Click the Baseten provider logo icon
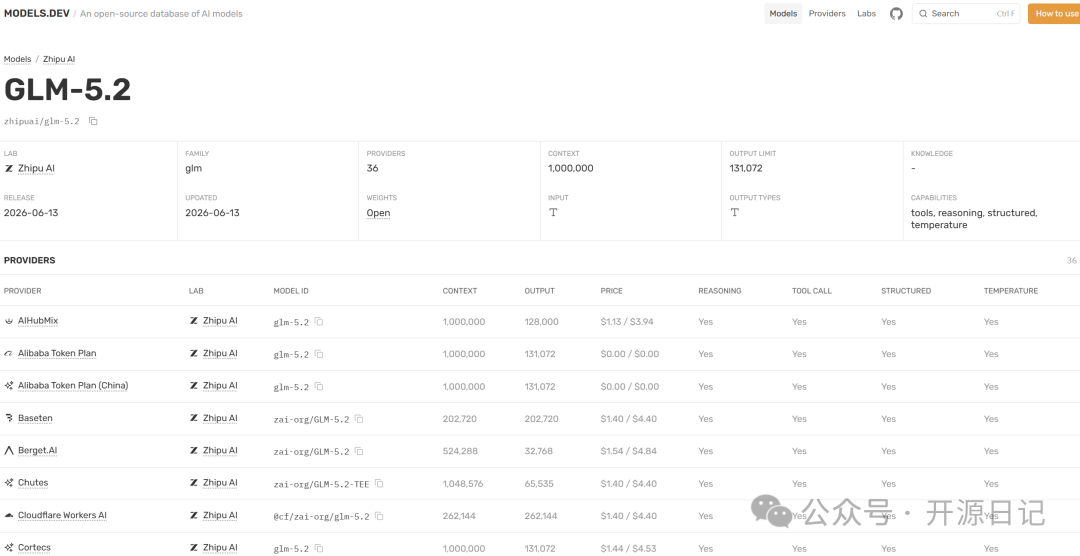The image size is (1080, 556). 9,418
